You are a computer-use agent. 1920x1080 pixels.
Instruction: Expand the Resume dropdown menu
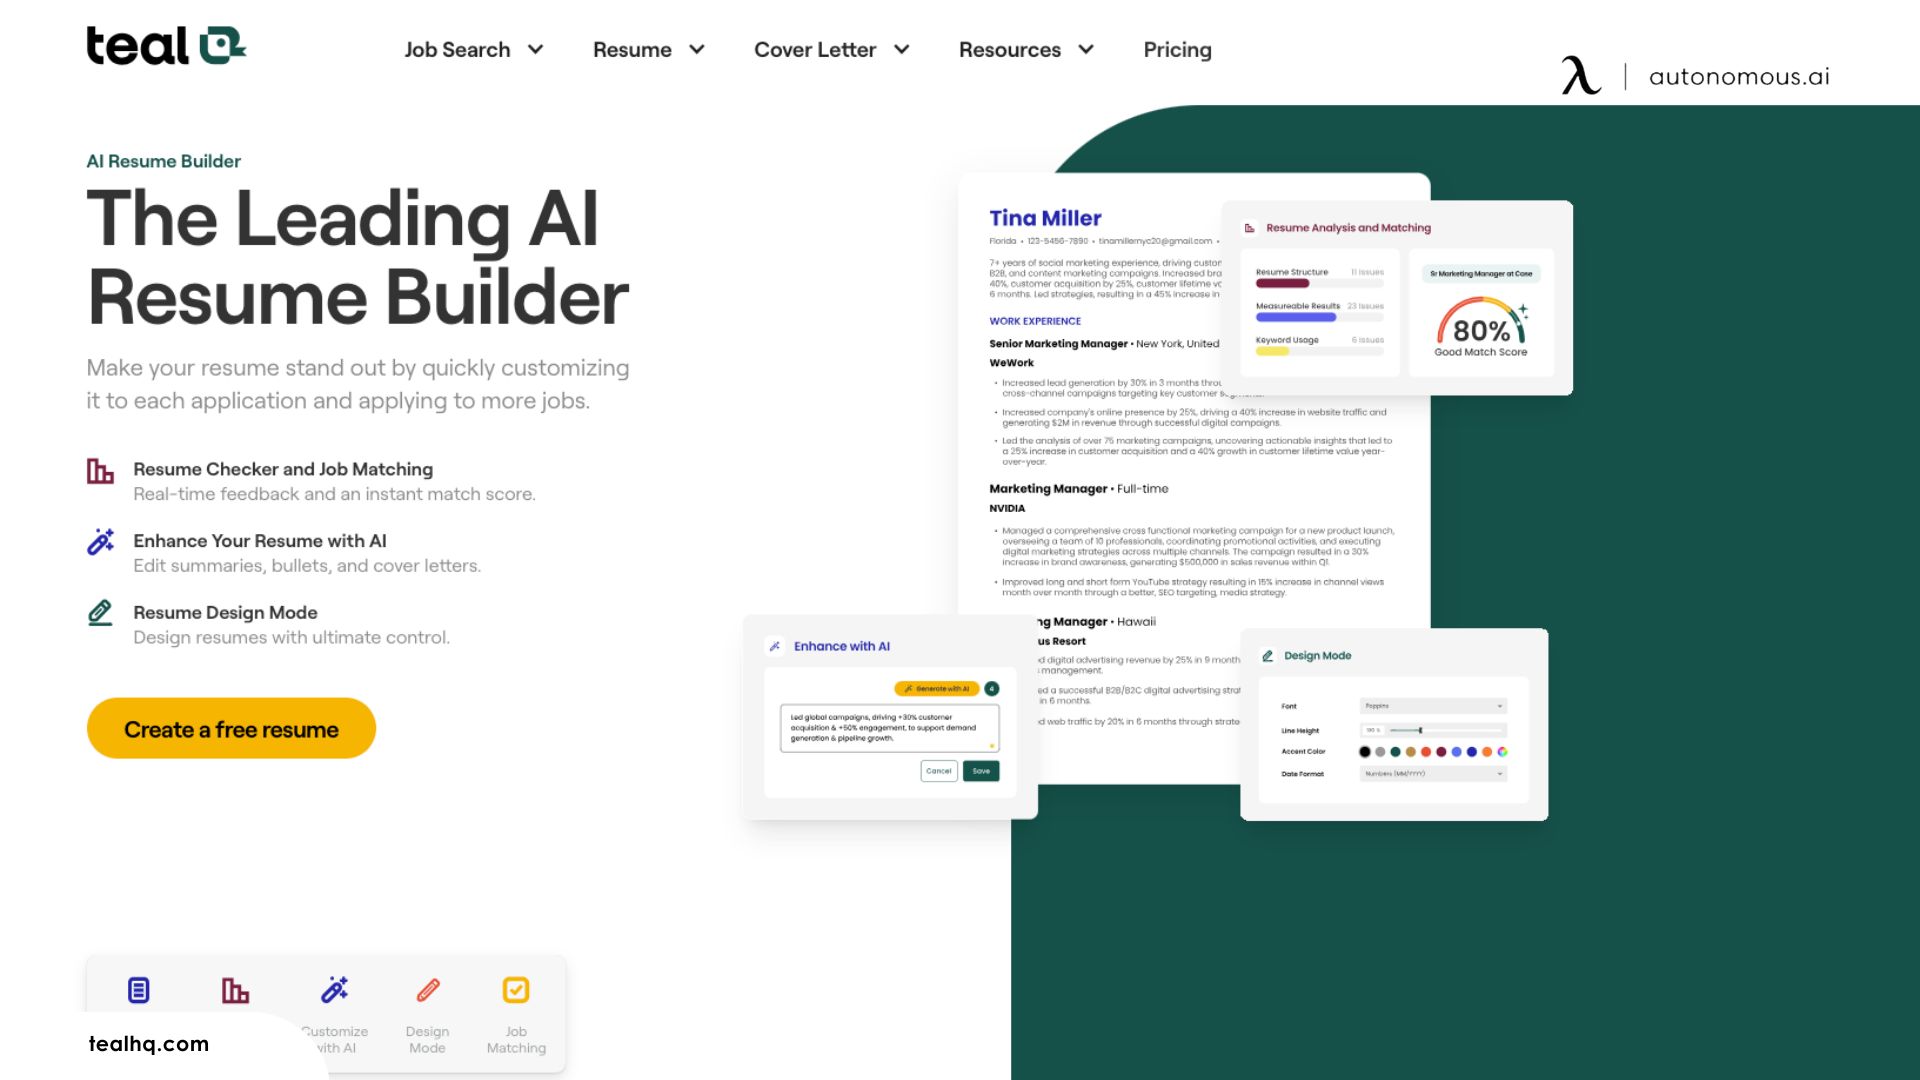pos(647,49)
